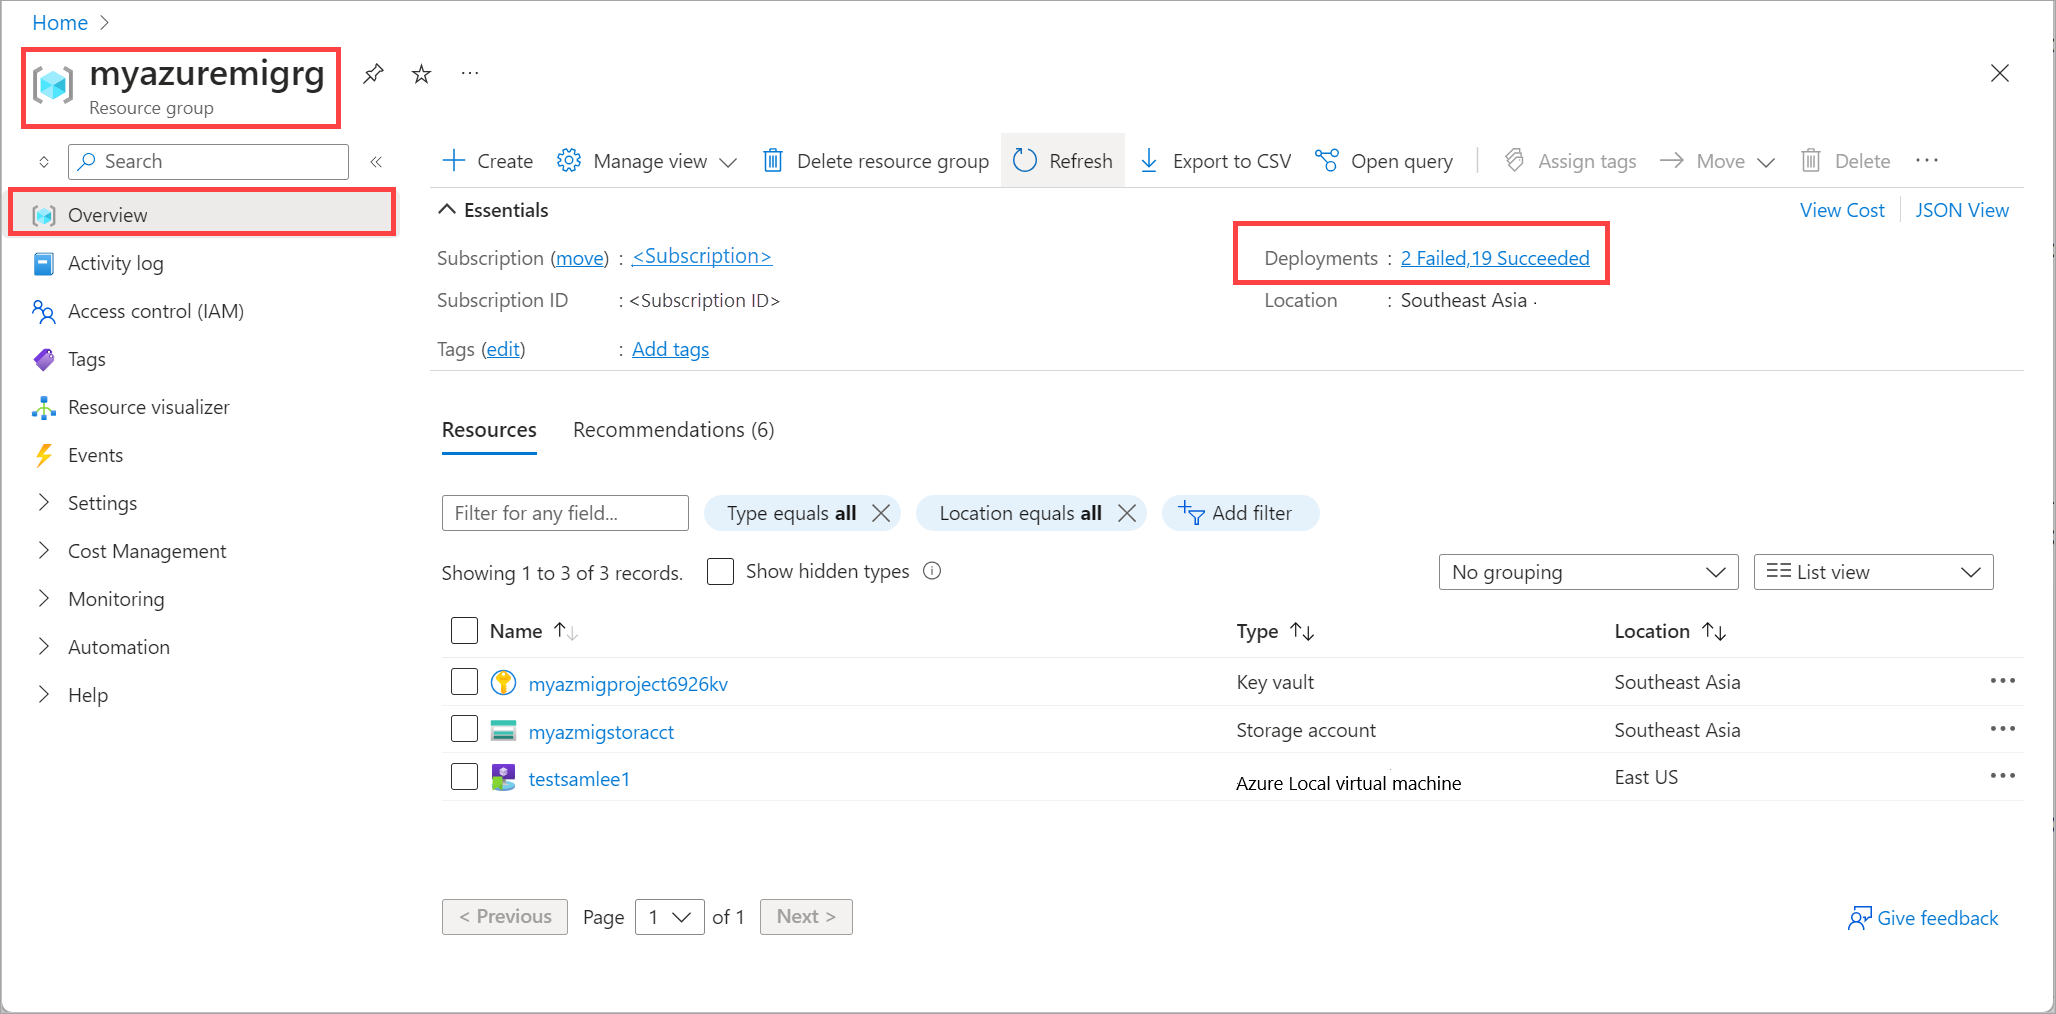Switch to the Recommendations tab
The width and height of the screenshot is (2056, 1014).
(x=672, y=430)
